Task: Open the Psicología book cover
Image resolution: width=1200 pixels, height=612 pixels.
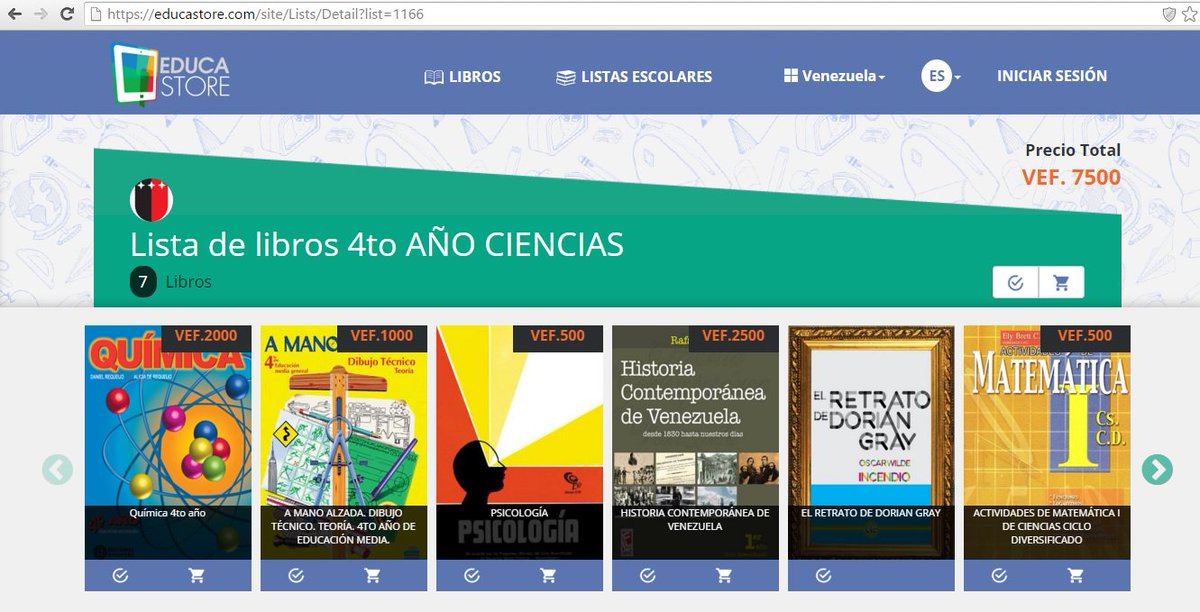Action: [x=520, y=442]
